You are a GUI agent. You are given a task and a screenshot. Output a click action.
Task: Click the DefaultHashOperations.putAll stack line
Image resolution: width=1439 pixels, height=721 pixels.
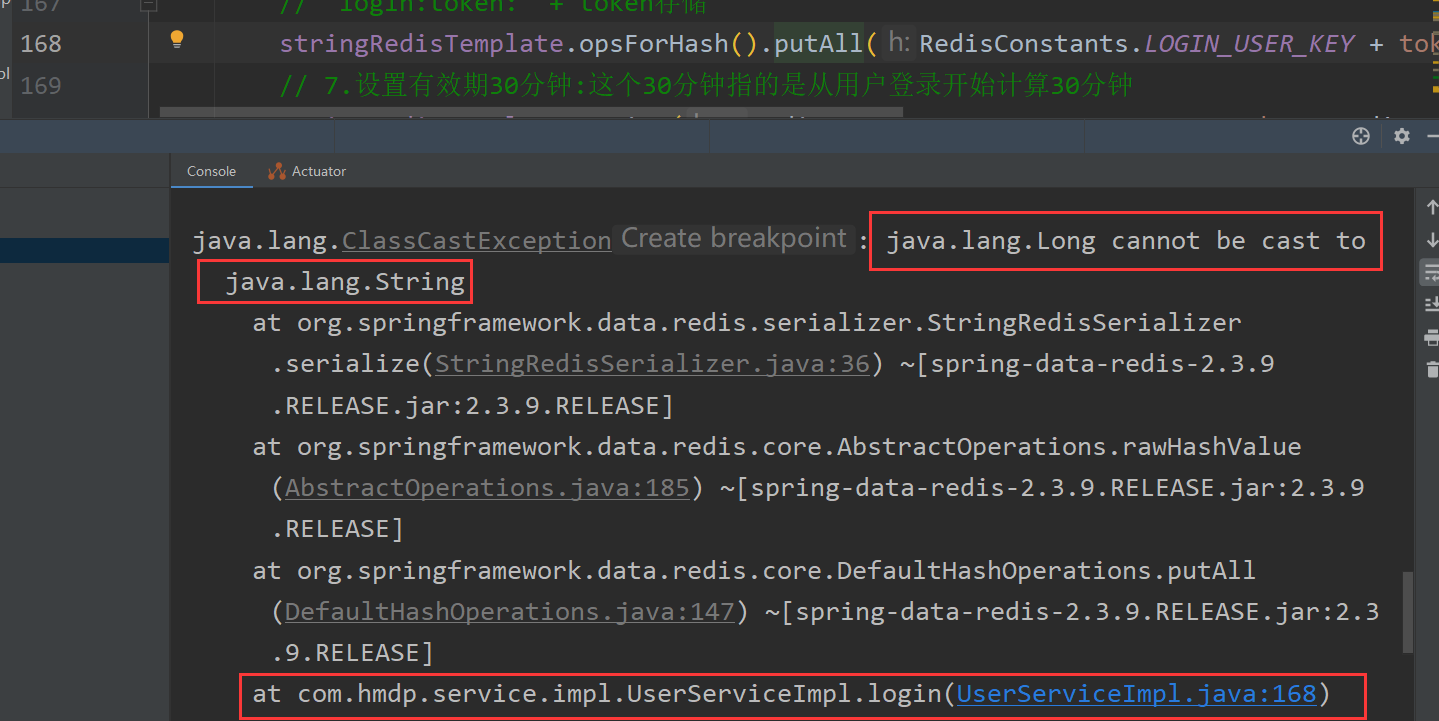753,570
